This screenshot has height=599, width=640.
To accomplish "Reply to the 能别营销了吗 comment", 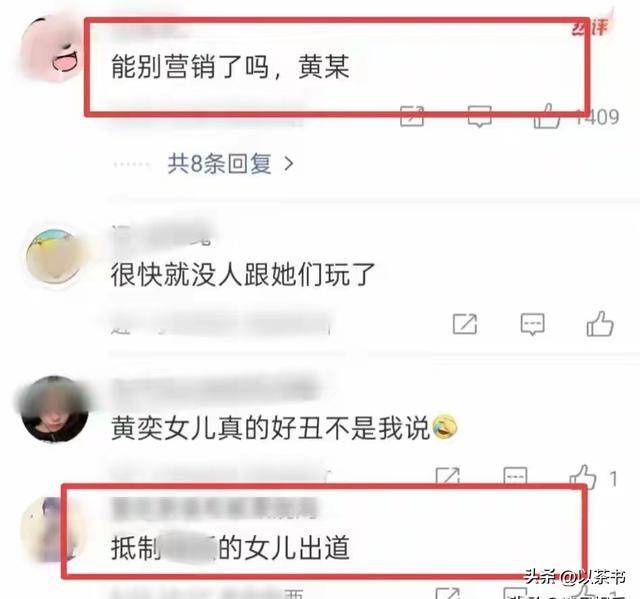I will [x=479, y=116].
